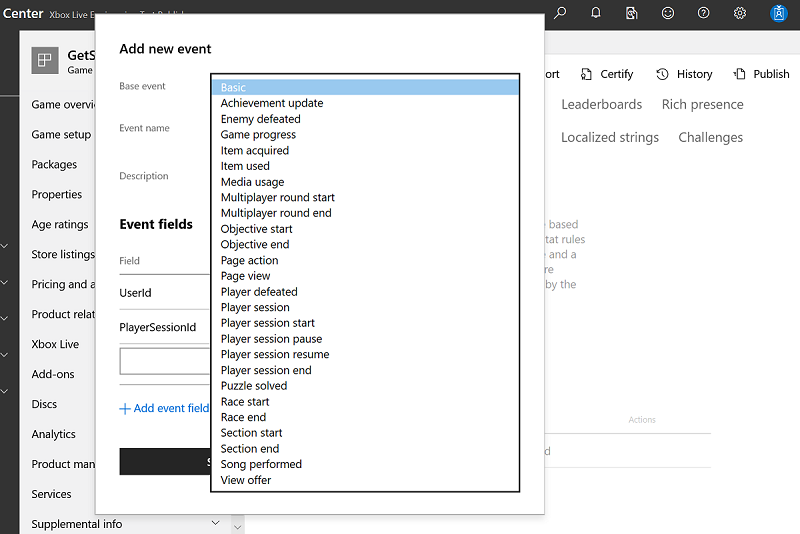Pick Race start option
Image resolution: width=800 pixels, height=534 pixels.
(365, 401)
